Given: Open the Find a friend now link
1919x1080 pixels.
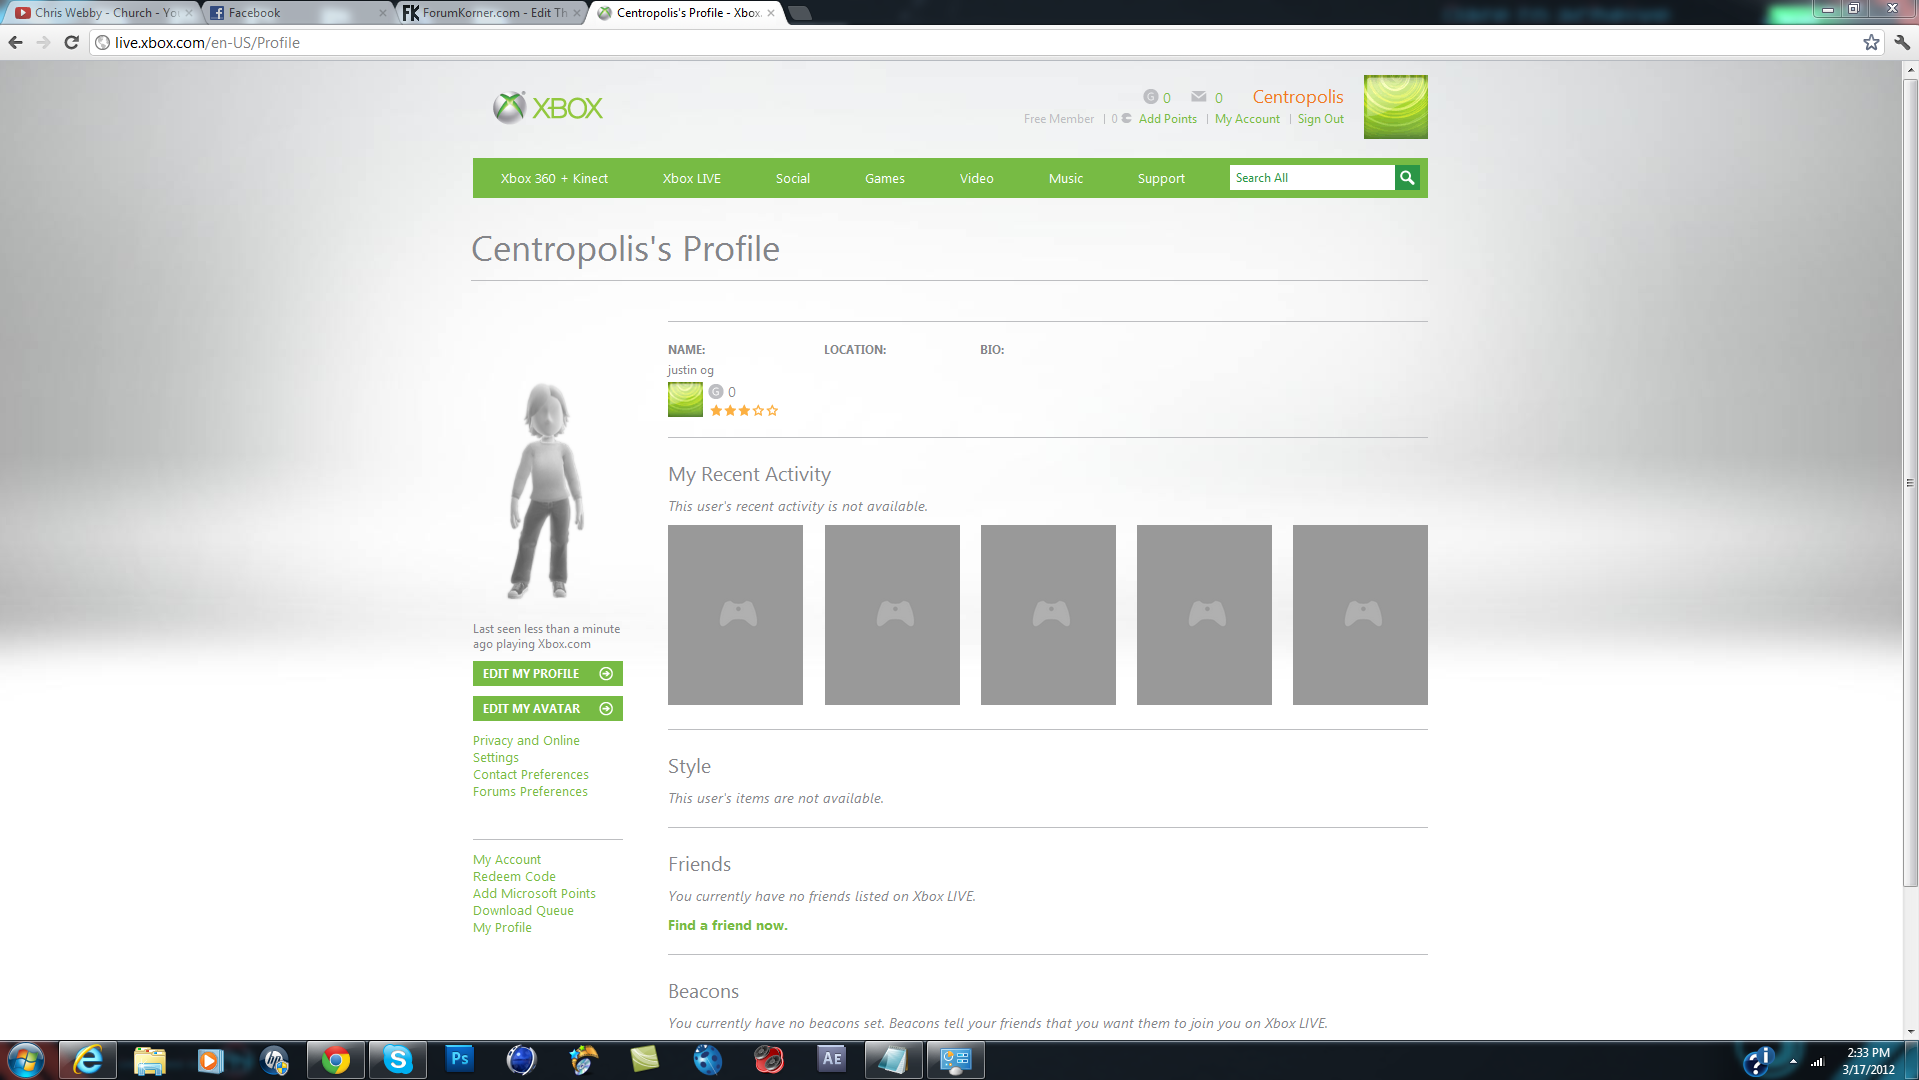Looking at the screenshot, I should coord(727,925).
